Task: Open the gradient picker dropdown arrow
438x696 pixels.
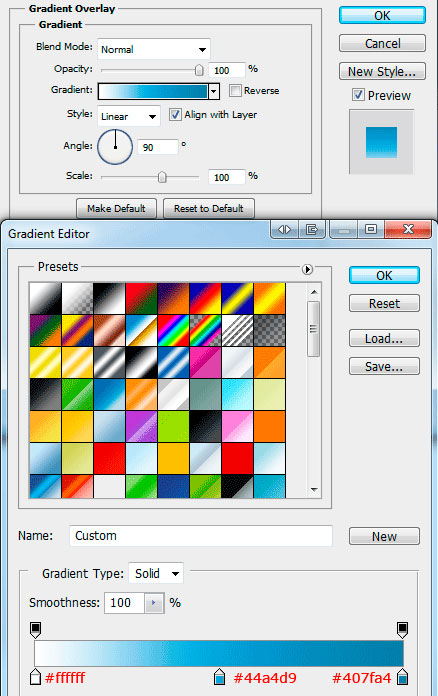Action: (214, 91)
